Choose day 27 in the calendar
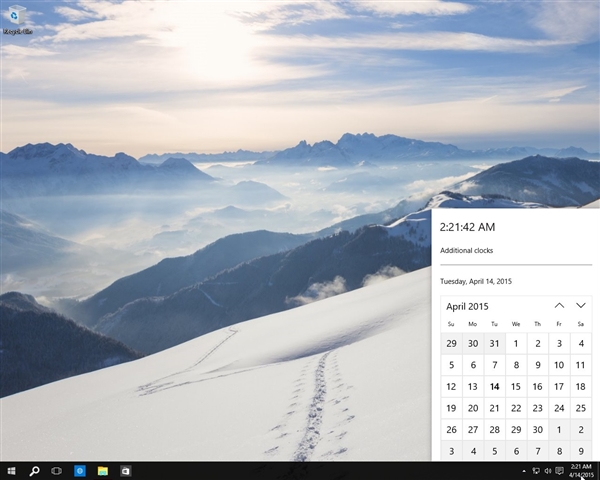 [473, 429]
